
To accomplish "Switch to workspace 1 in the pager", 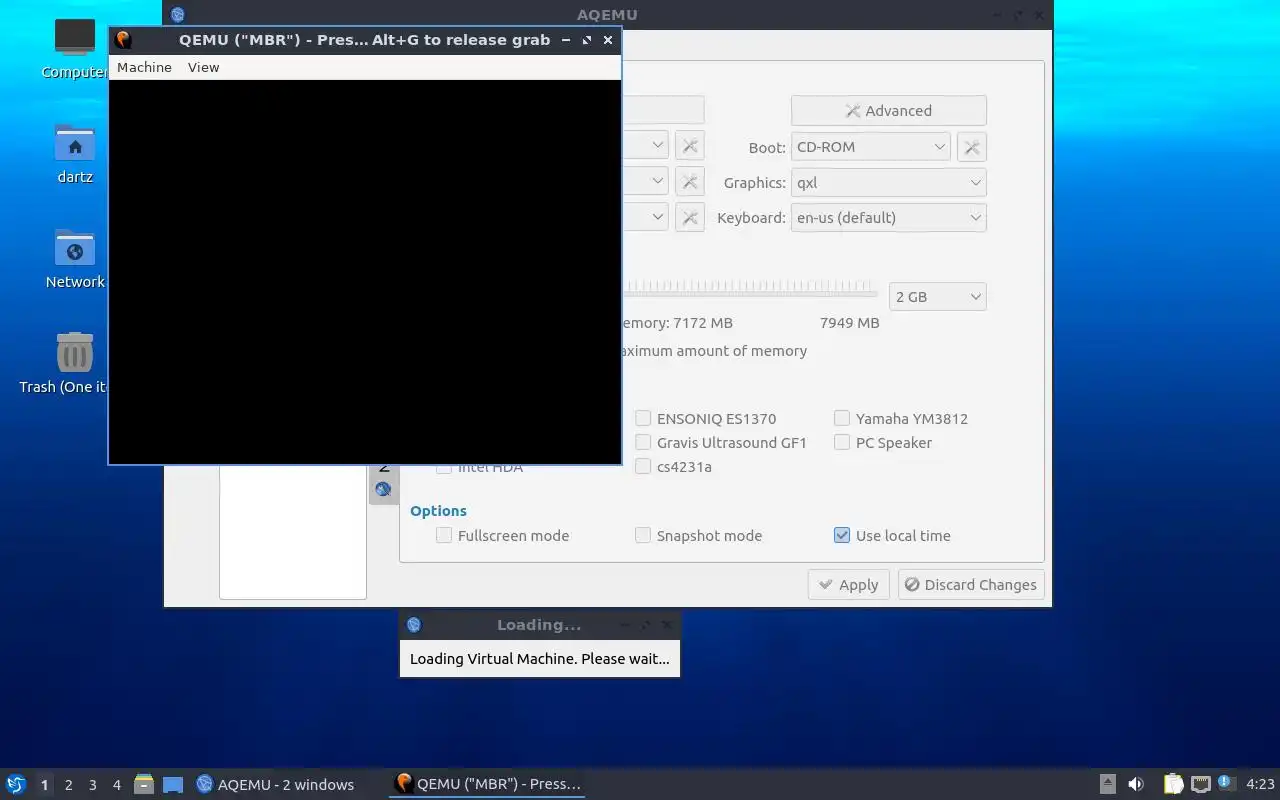I will click(44, 784).
